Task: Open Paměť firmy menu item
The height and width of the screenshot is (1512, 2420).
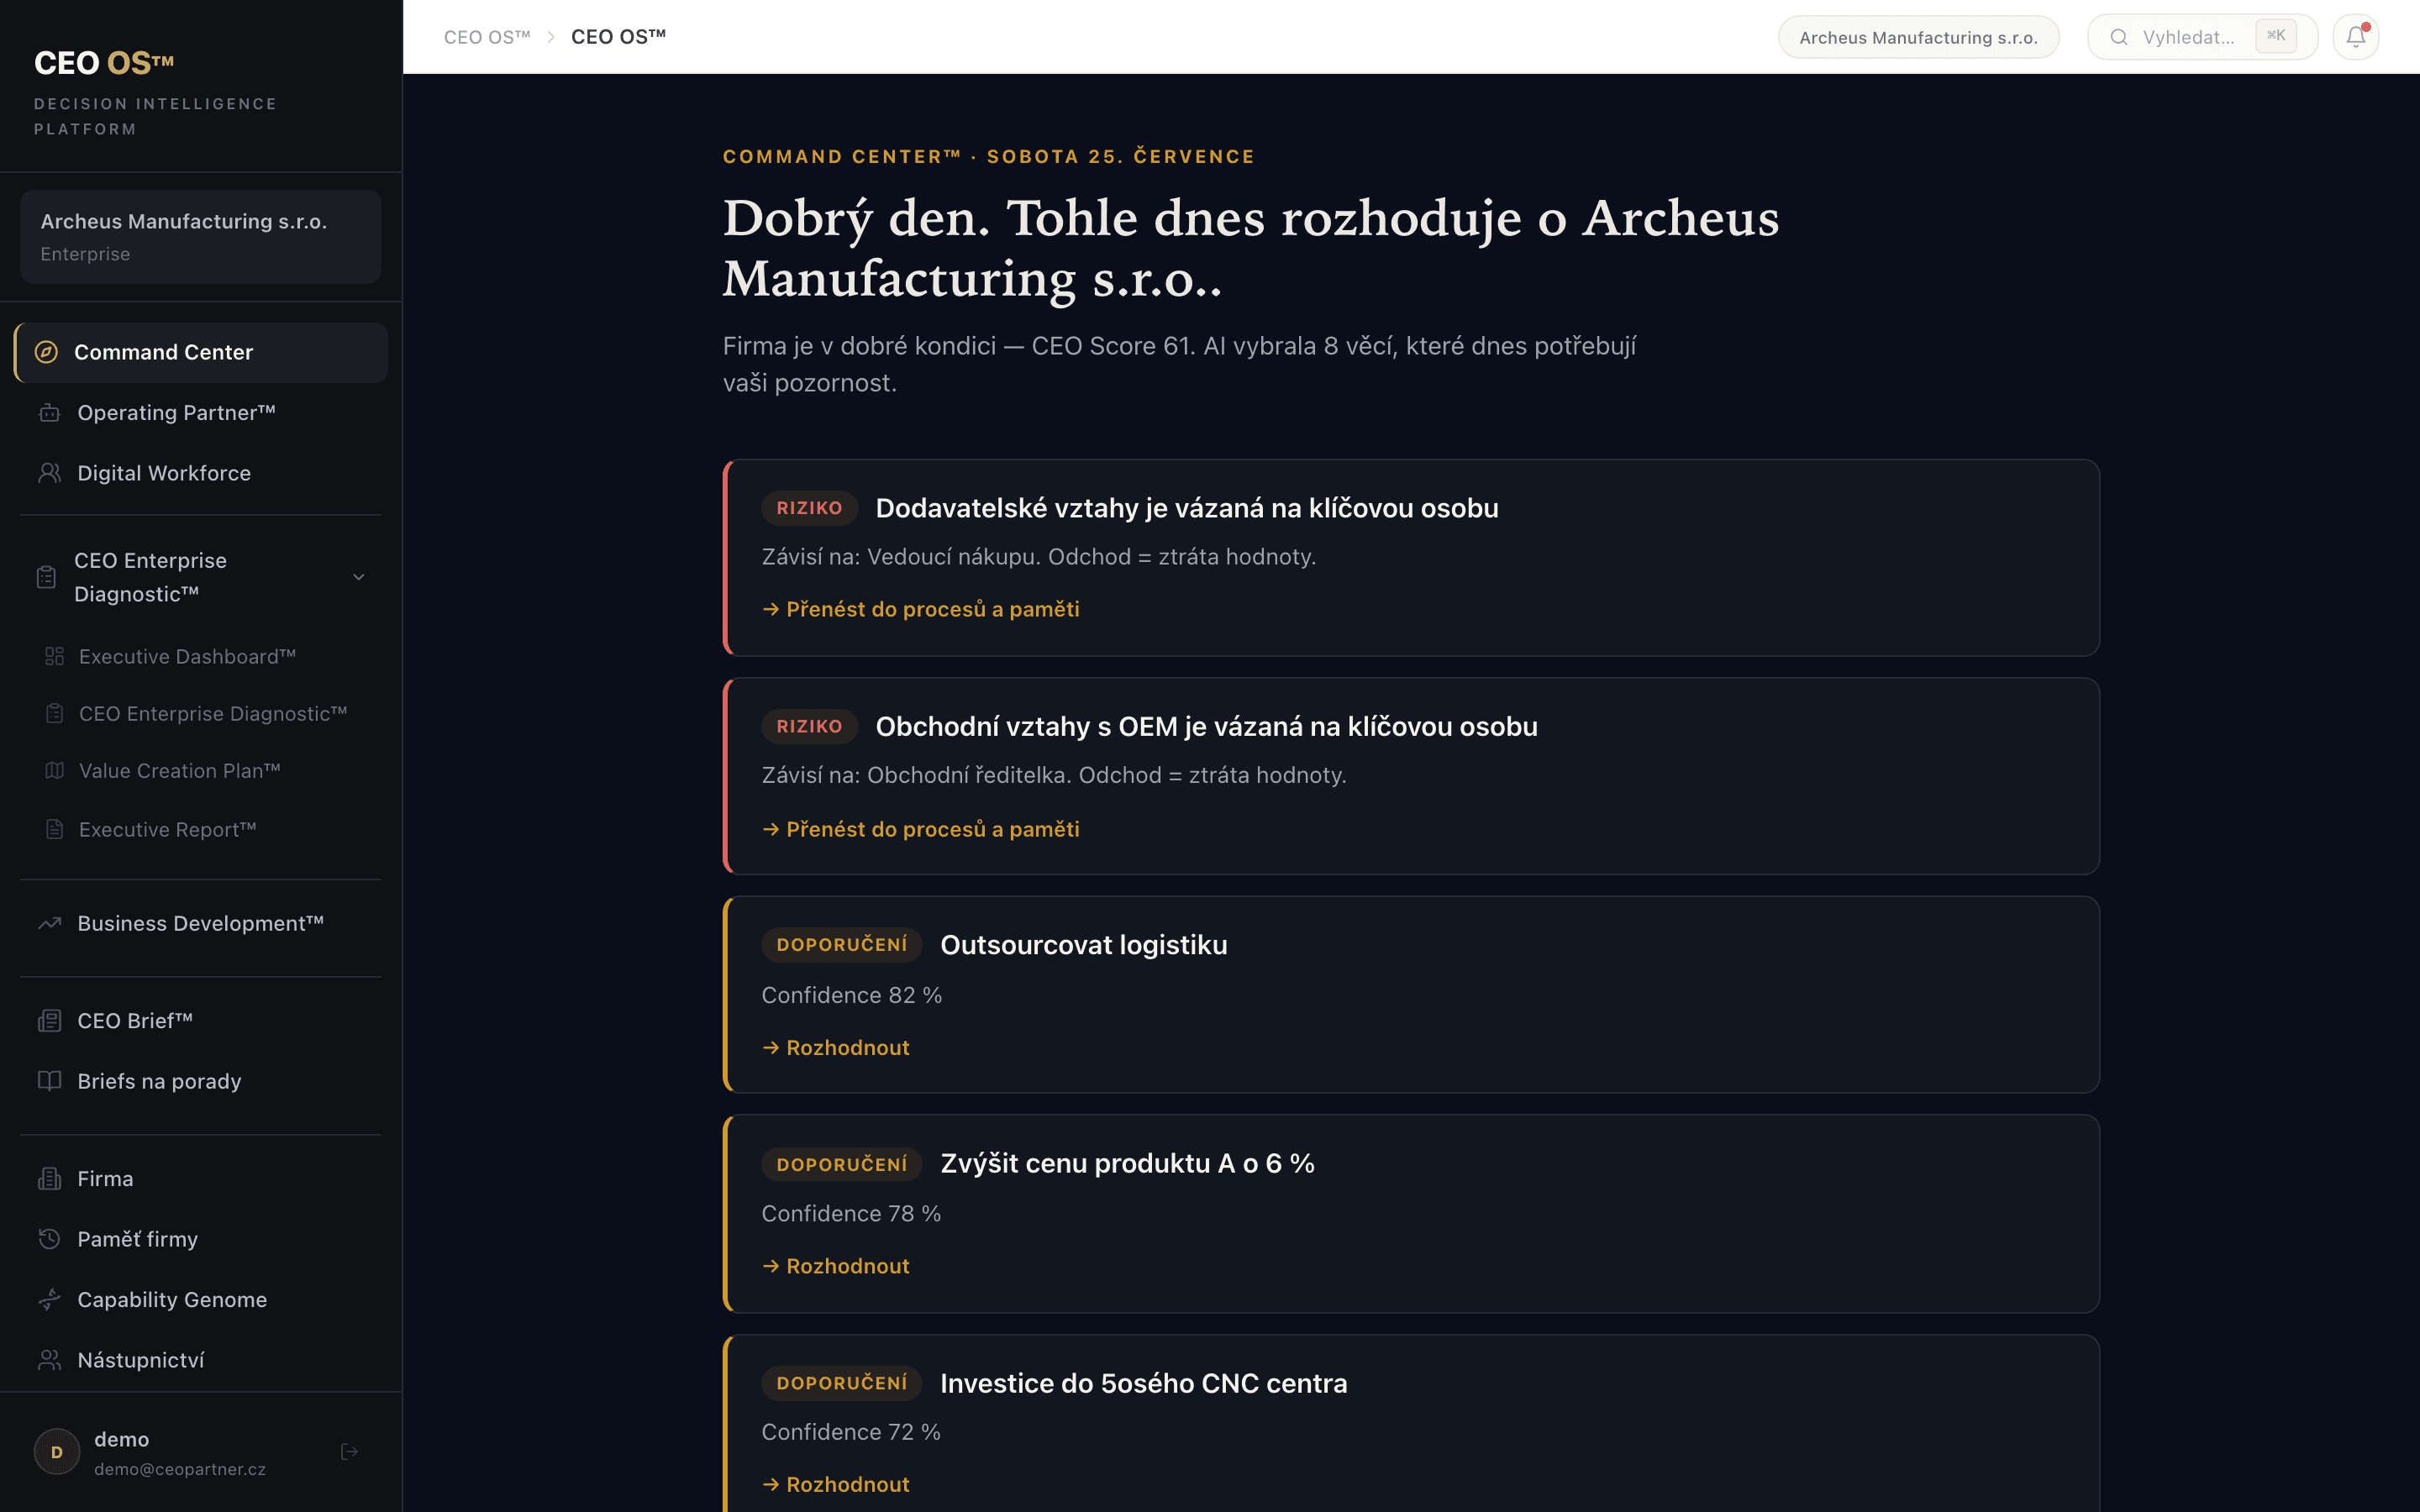Action: 201,1239
